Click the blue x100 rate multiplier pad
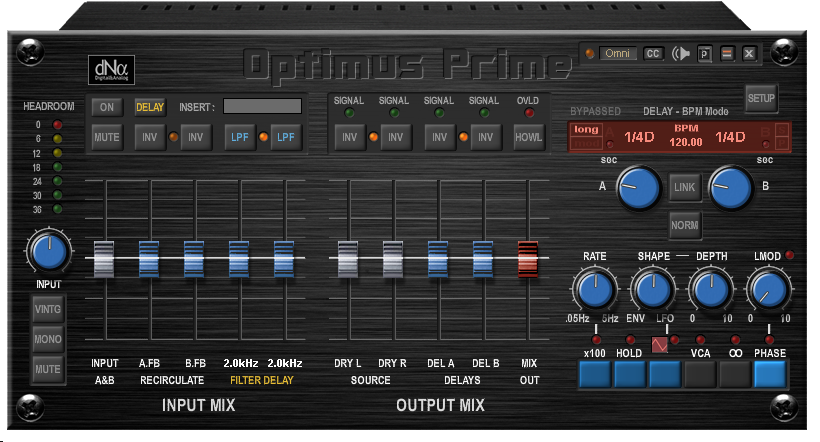The height and width of the screenshot is (442, 820). click(595, 375)
